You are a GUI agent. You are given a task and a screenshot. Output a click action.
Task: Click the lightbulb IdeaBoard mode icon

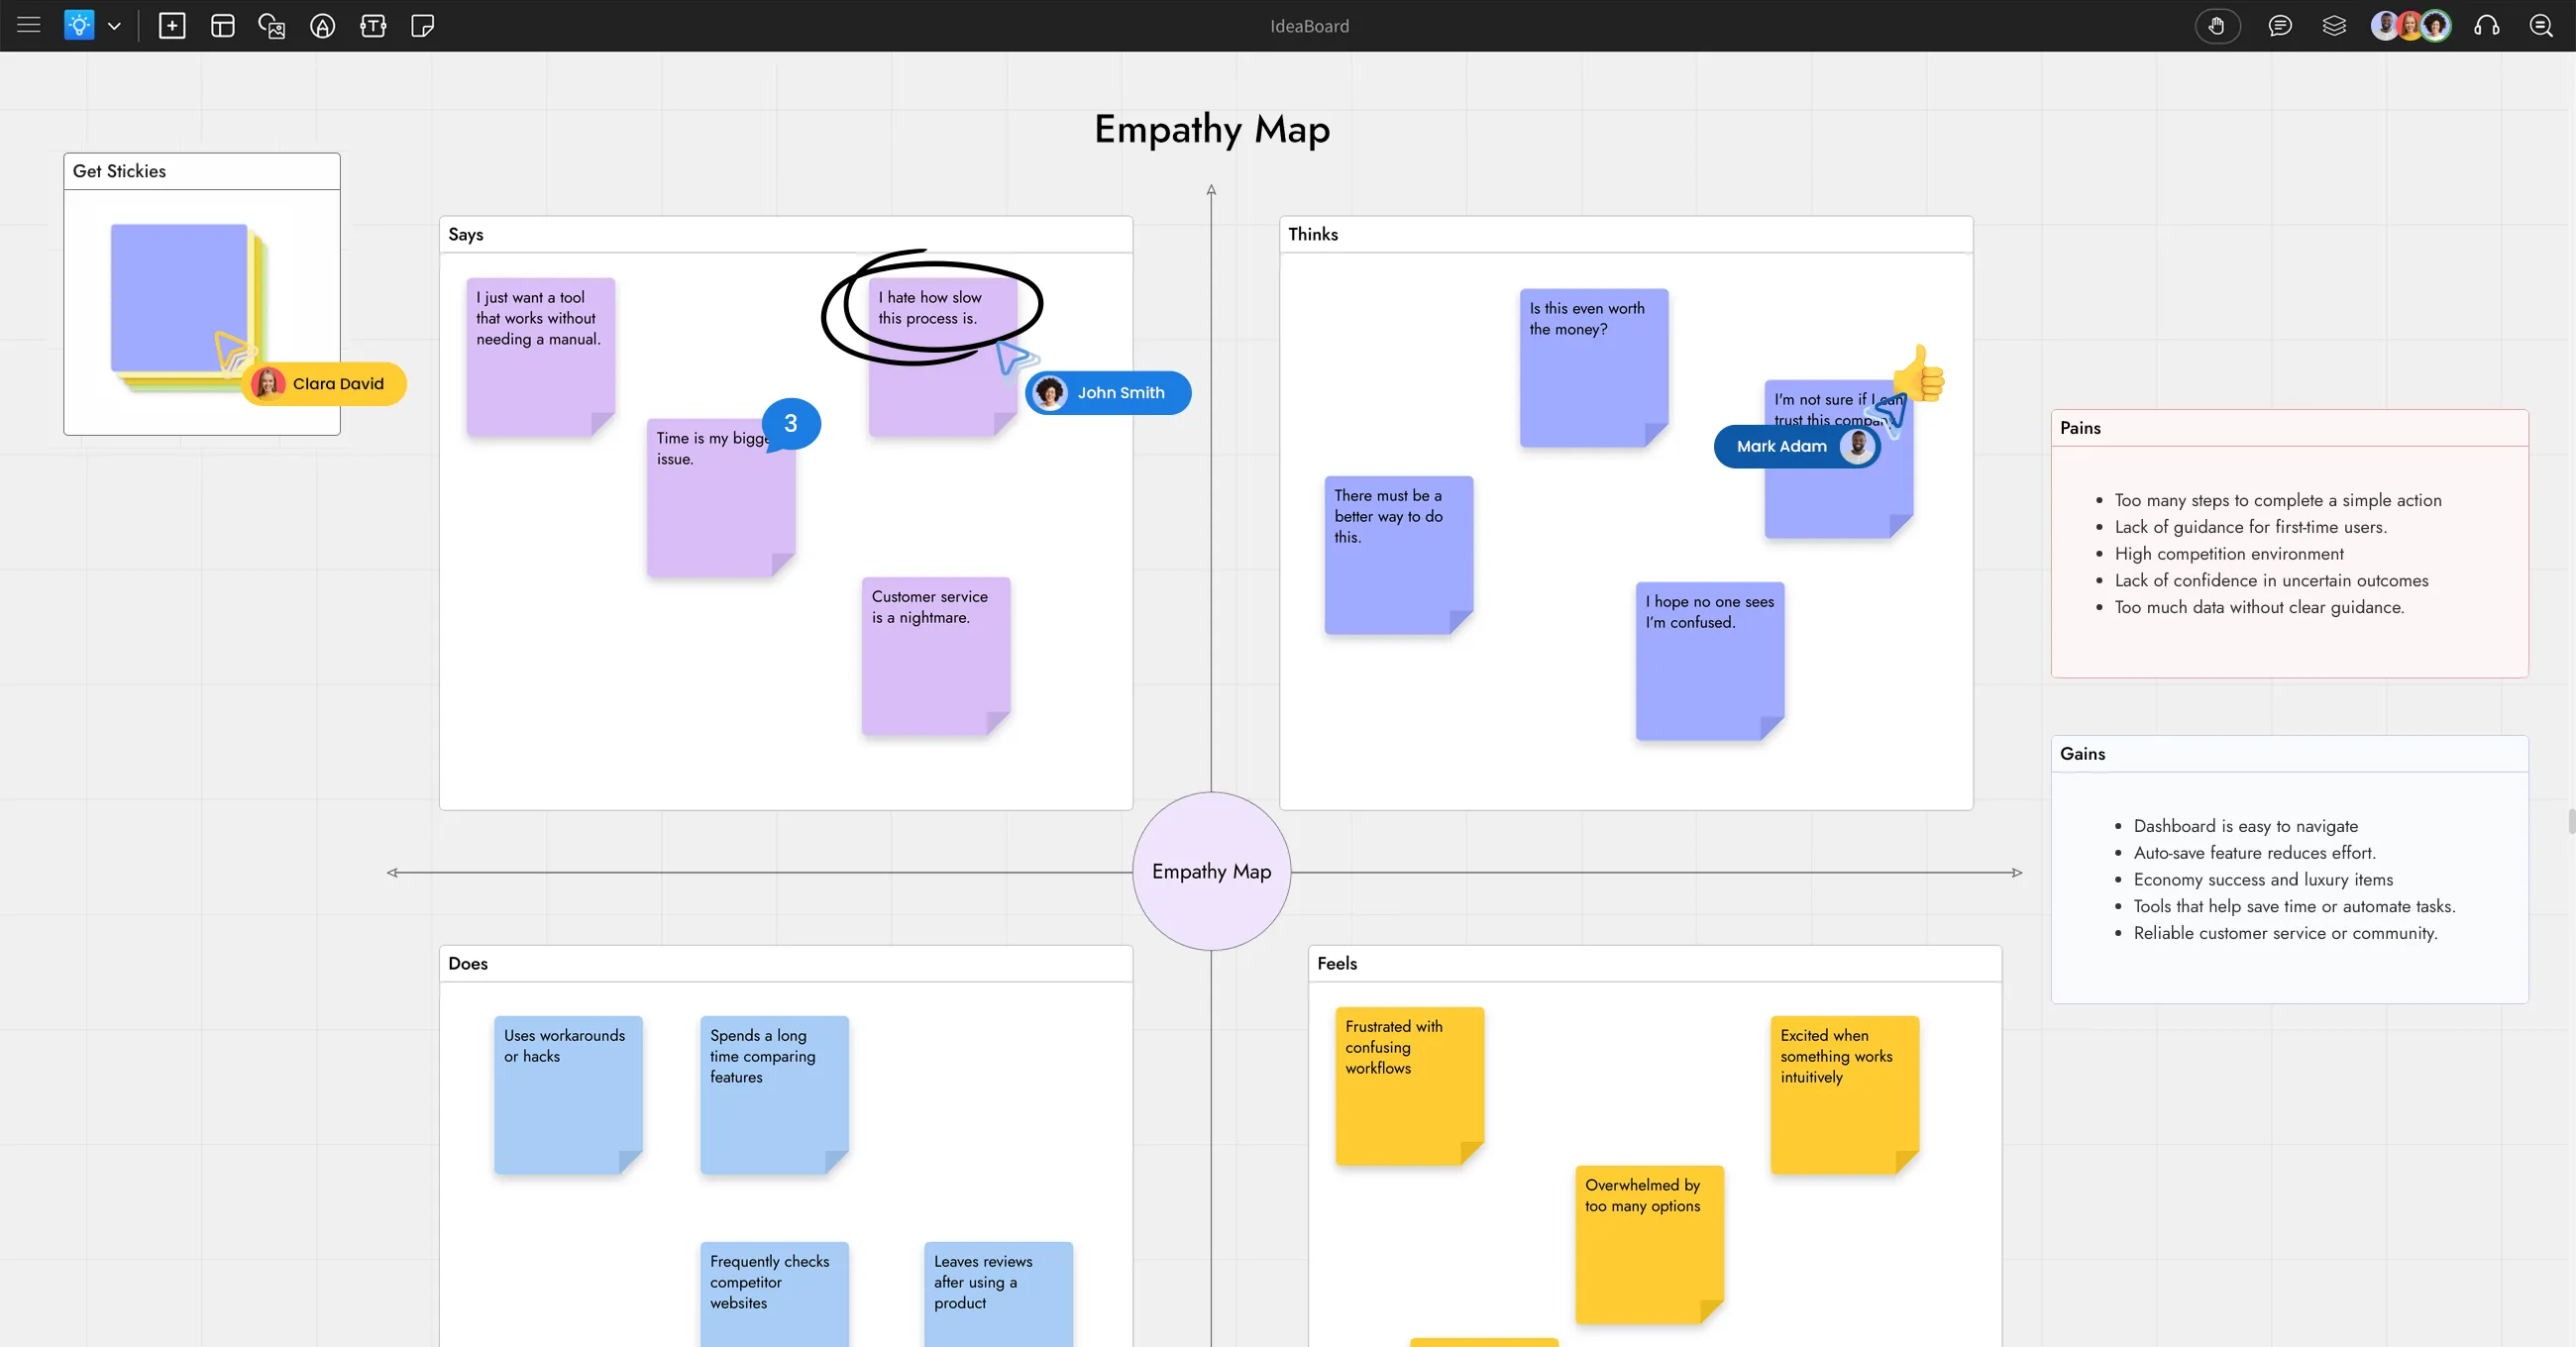pyautogui.click(x=79, y=25)
